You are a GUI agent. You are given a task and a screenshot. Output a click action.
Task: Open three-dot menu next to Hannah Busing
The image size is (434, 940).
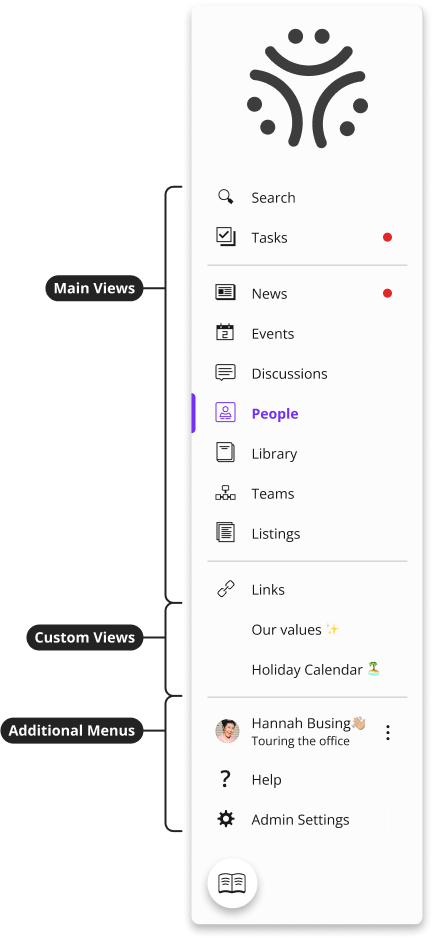pos(388,732)
